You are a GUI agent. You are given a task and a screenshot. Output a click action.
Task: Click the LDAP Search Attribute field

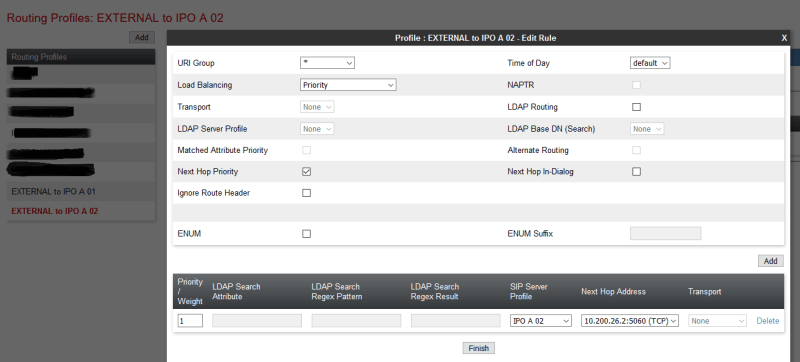(x=257, y=321)
